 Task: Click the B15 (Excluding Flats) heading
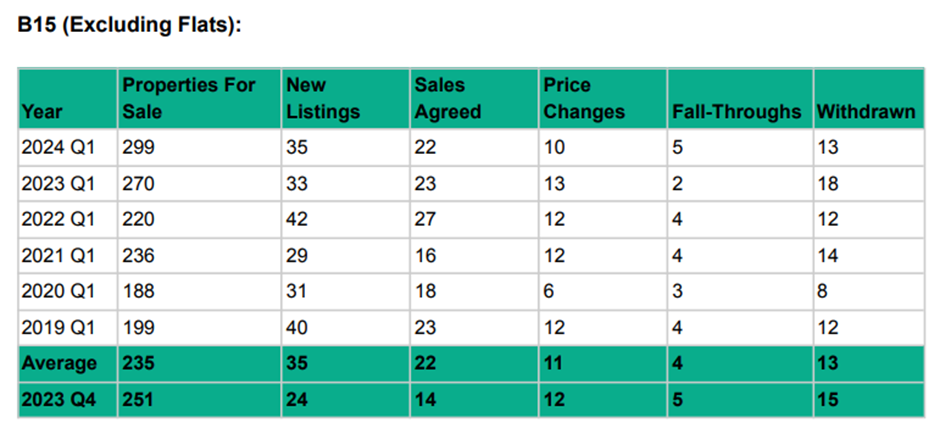coord(129,25)
